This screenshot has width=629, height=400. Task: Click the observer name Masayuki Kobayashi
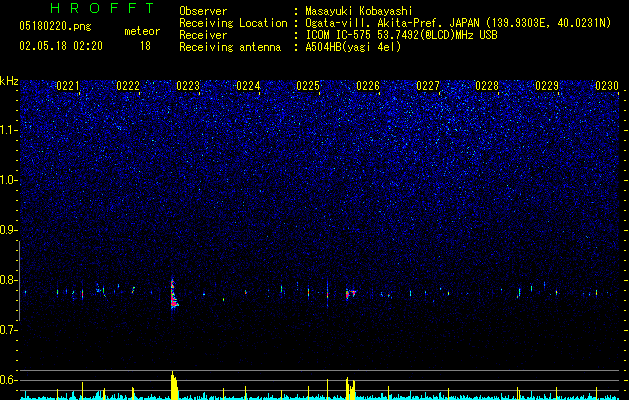pyautogui.click(x=359, y=11)
